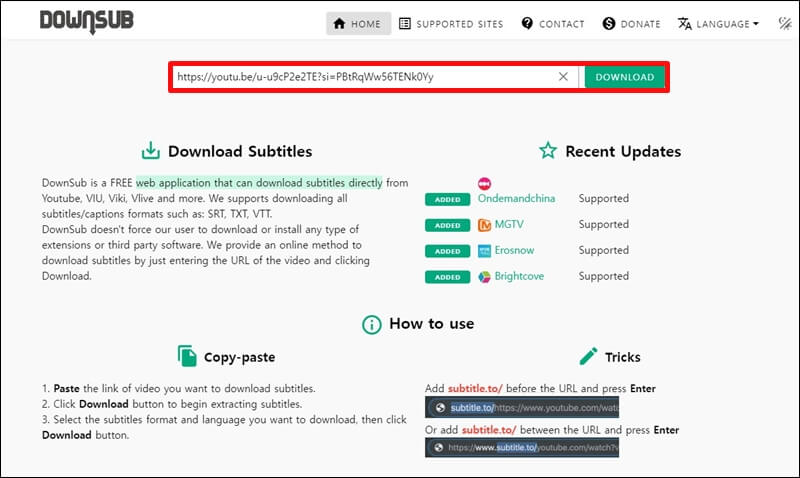This screenshot has width=800, height=478.
Task: Click the first subtitle.to/ address bar example
Action: [x=522, y=408]
